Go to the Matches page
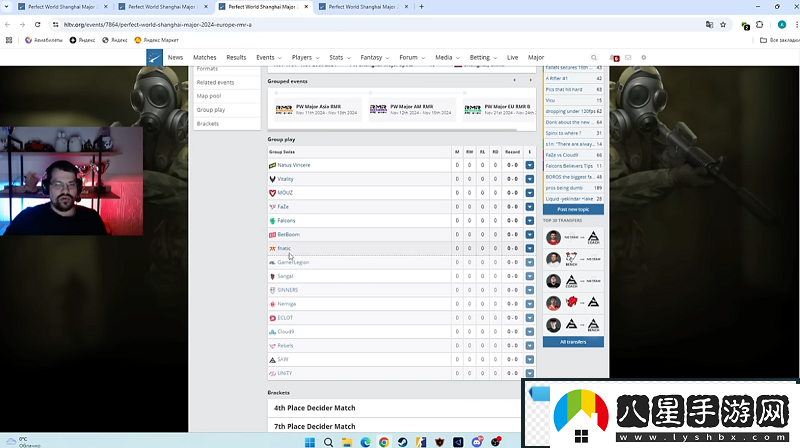Image resolution: width=800 pixels, height=448 pixels. [x=205, y=58]
